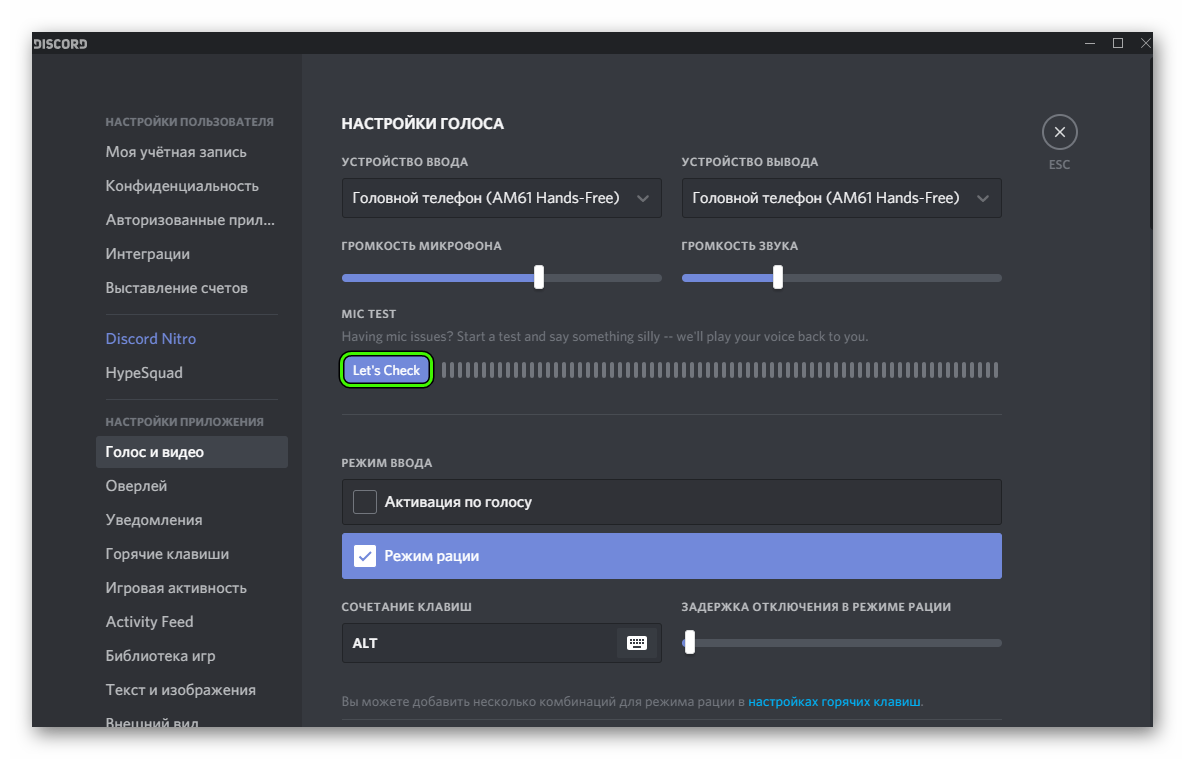Enable the Активация по голосу checkbox
The height and width of the screenshot is (759, 1185).
(x=365, y=502)
